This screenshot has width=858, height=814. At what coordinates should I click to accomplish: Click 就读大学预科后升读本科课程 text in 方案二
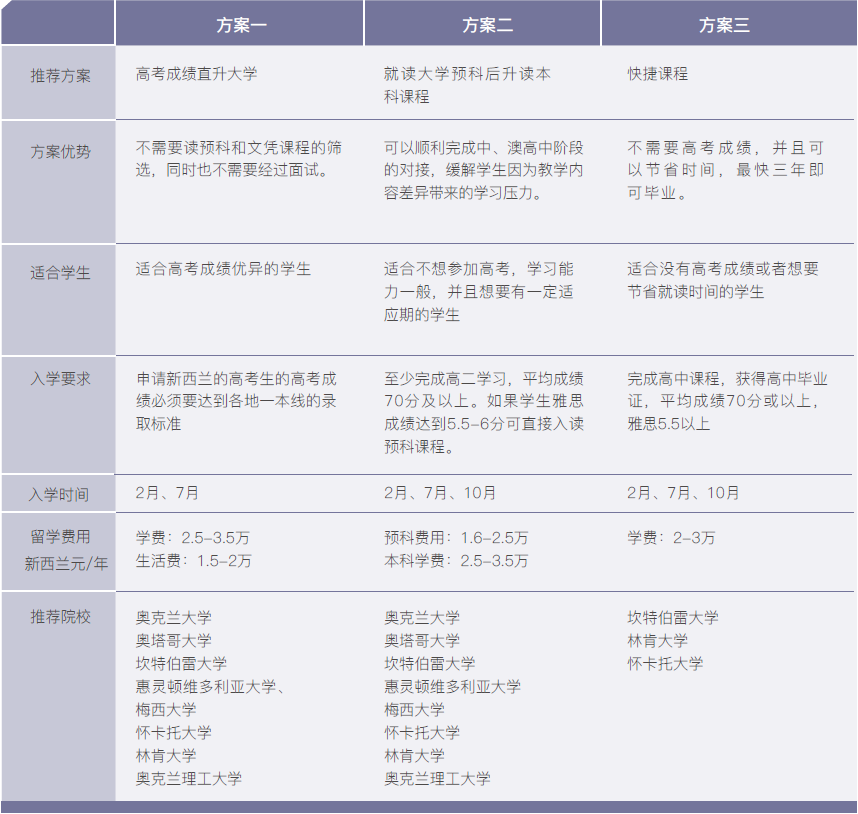[466, 85]
